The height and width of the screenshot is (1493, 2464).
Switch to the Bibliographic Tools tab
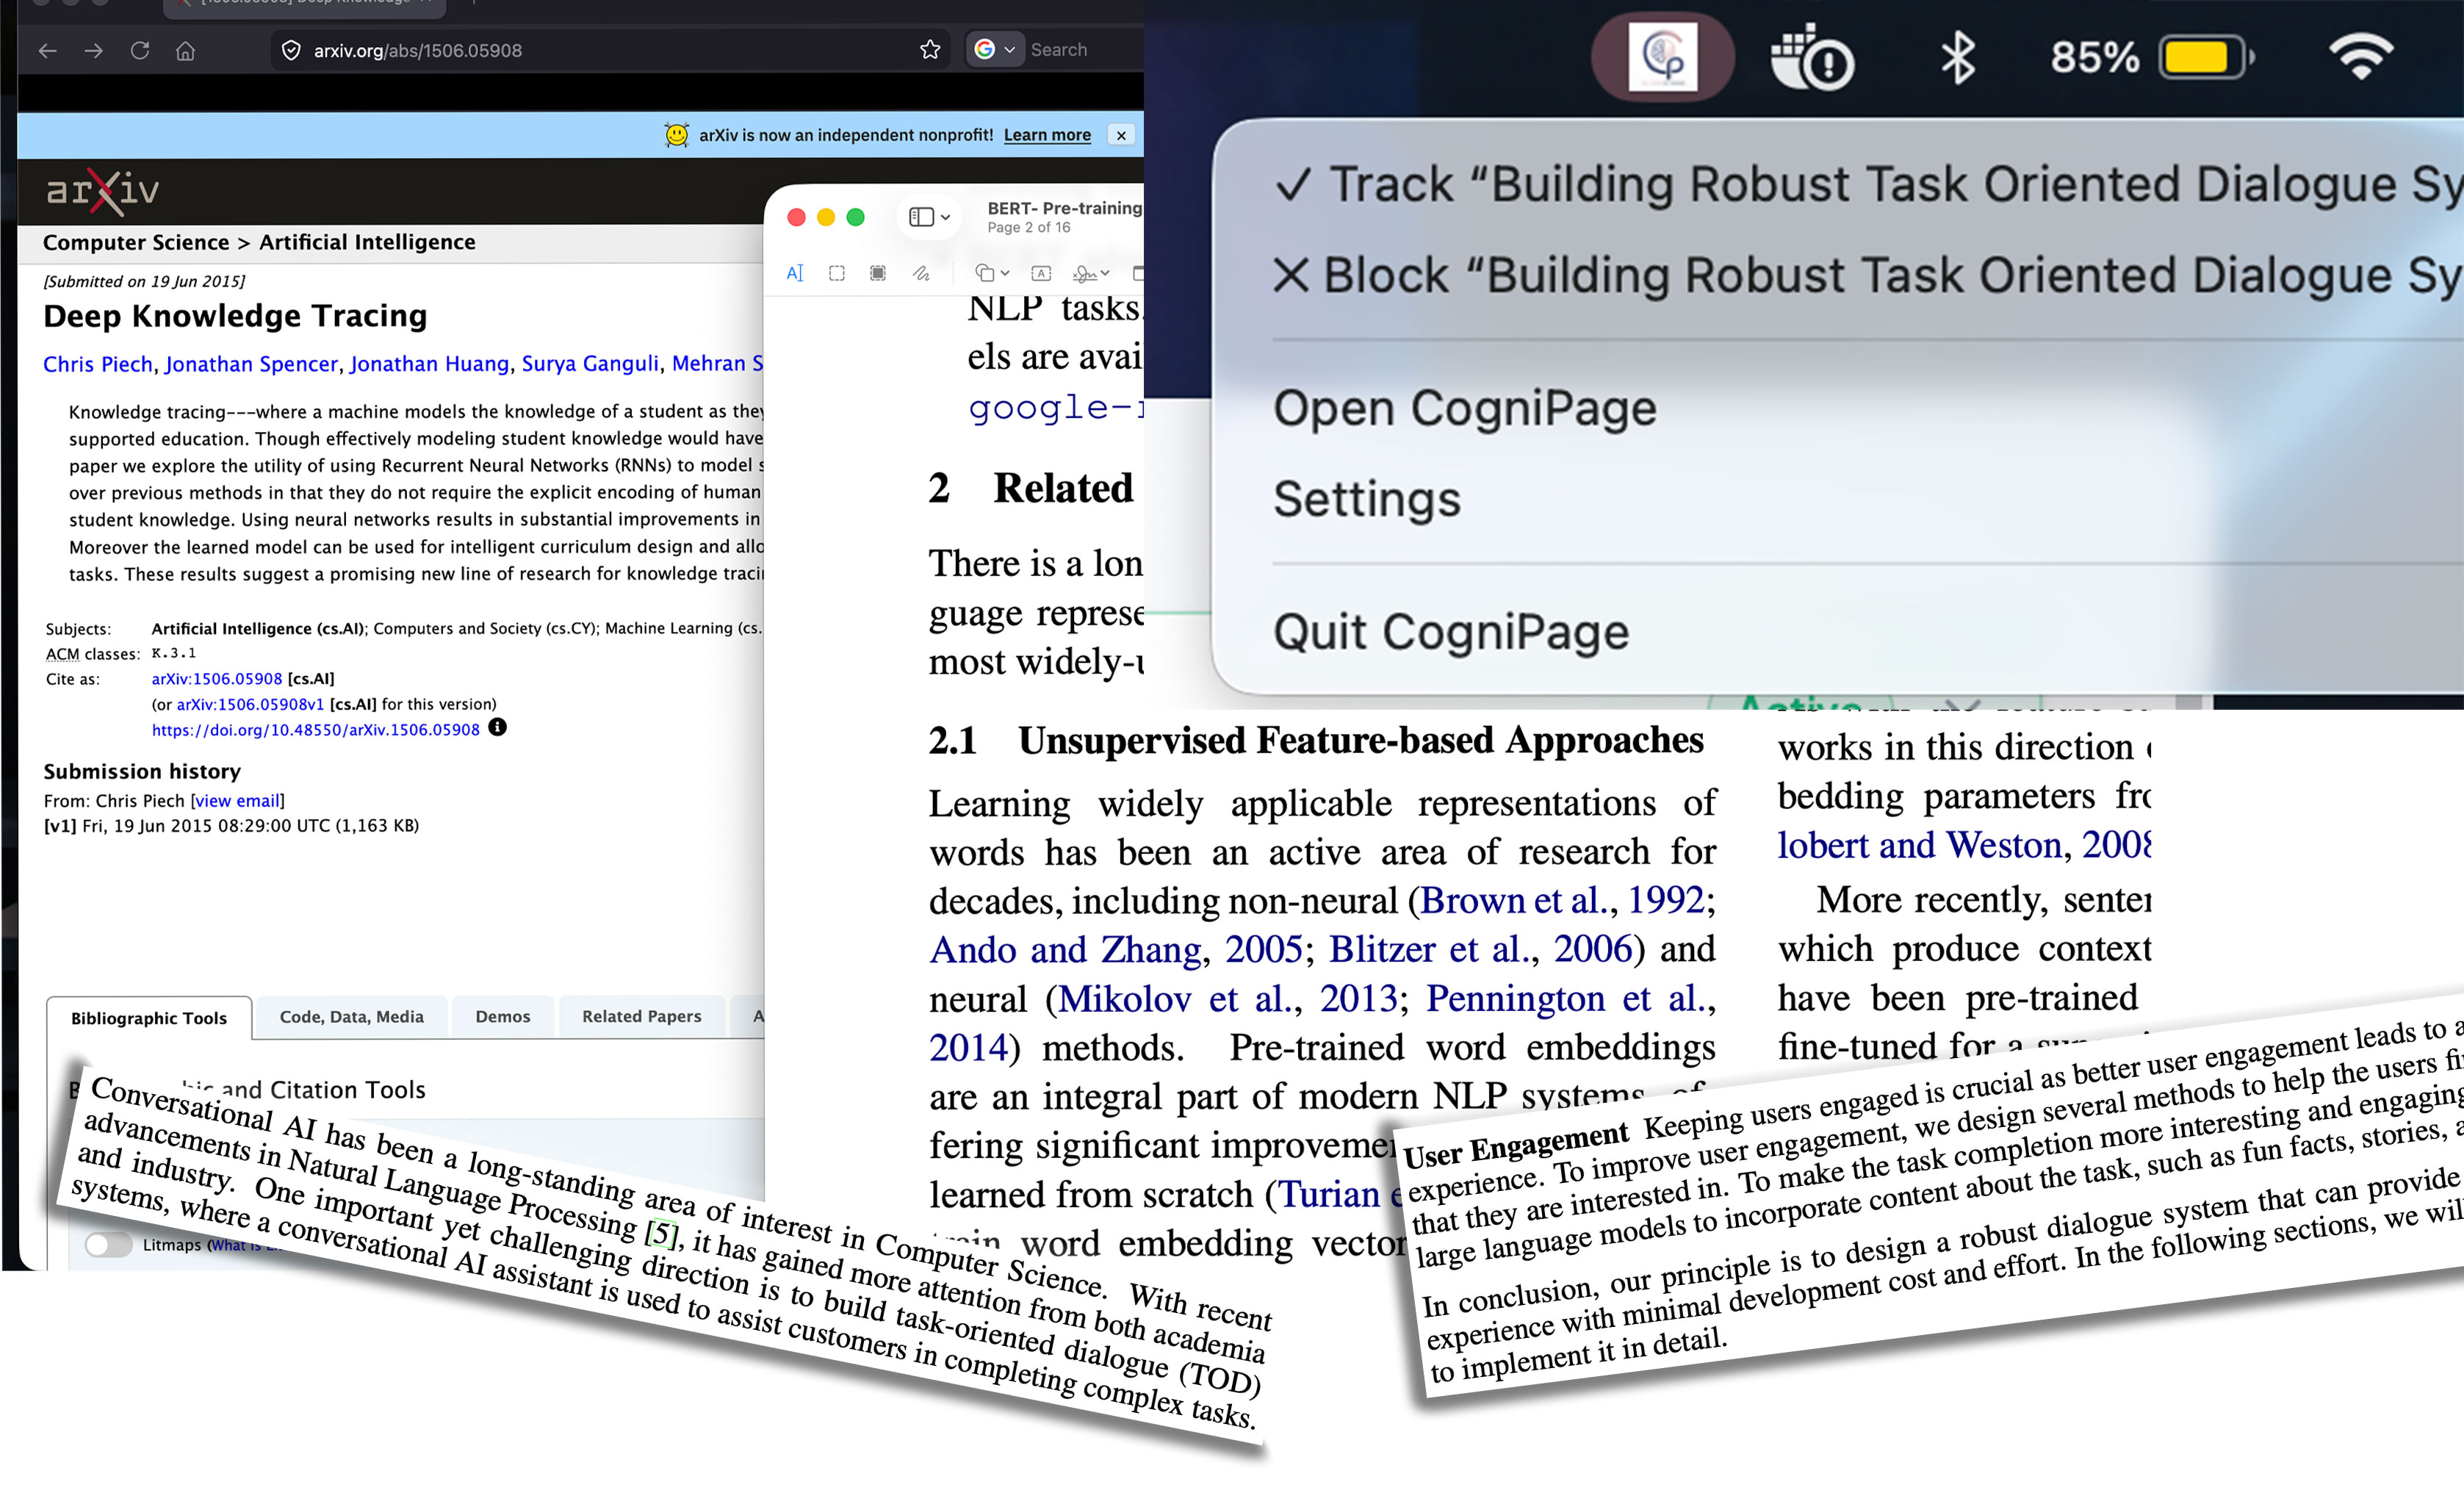click(149, 1017)
